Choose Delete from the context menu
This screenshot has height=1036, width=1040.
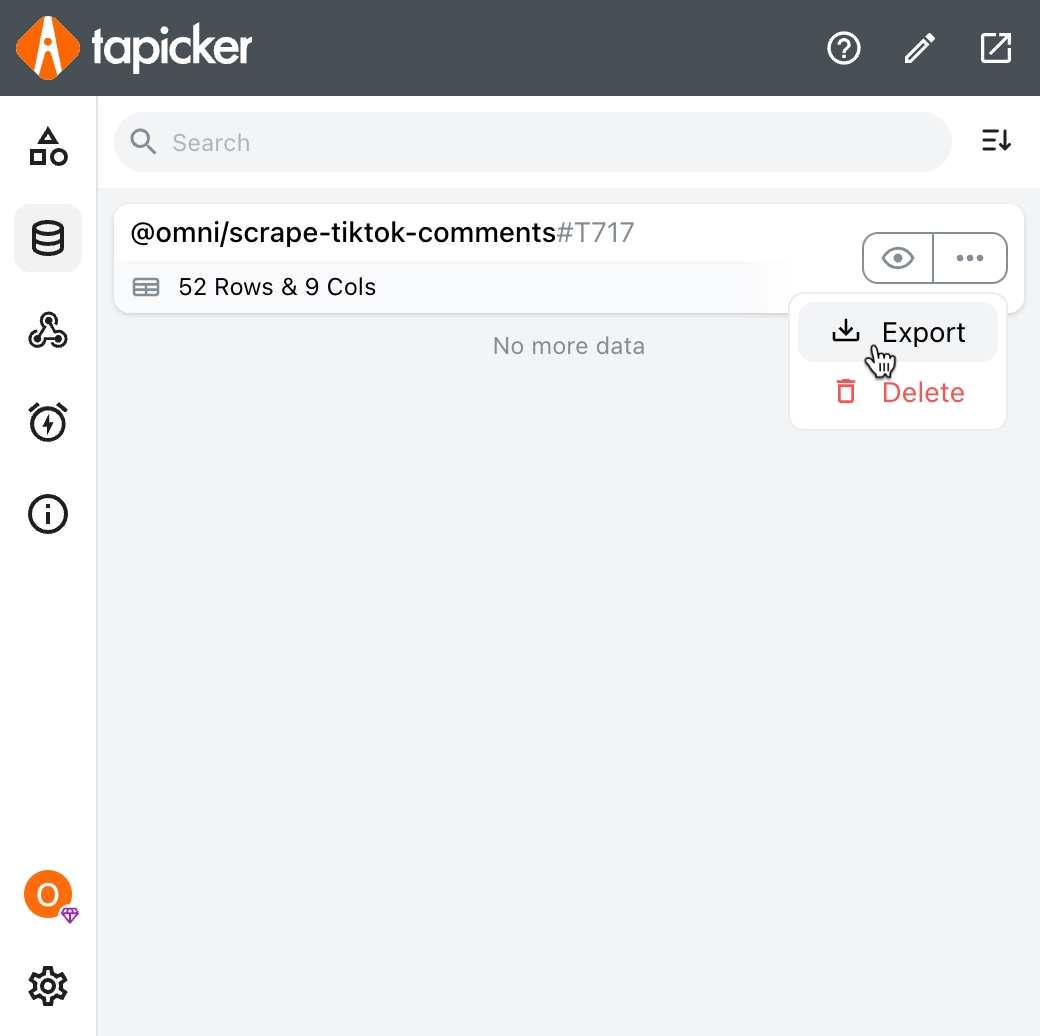(898, 392)
